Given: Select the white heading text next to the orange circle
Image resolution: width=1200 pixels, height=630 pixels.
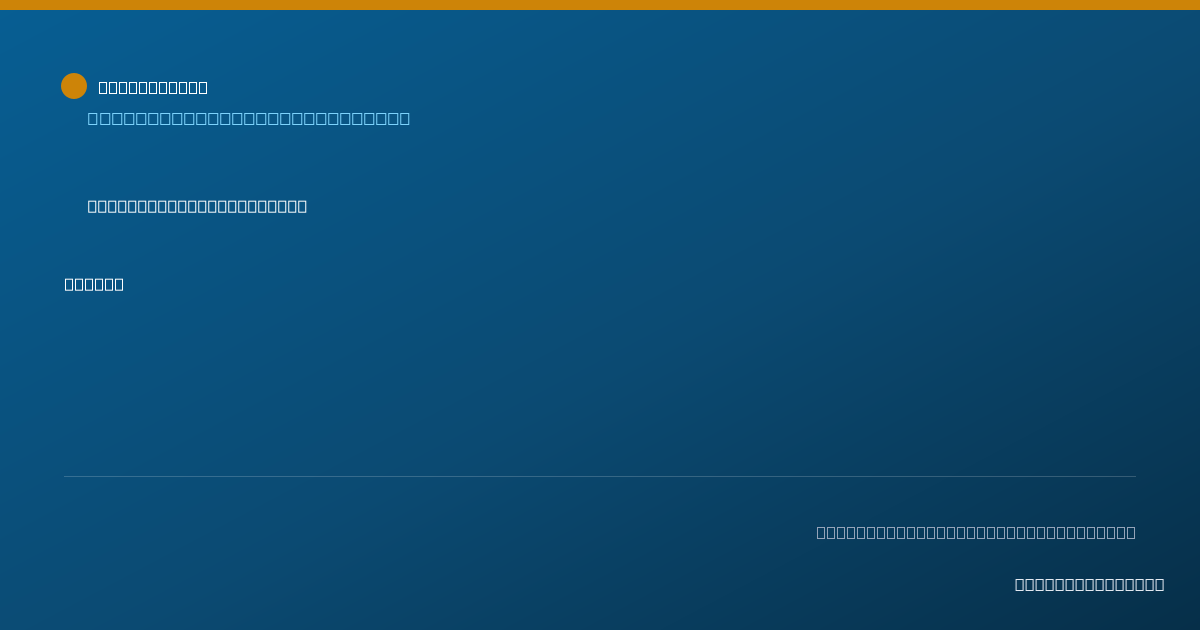Looking at the screenshot, I should tap(153, 87).
